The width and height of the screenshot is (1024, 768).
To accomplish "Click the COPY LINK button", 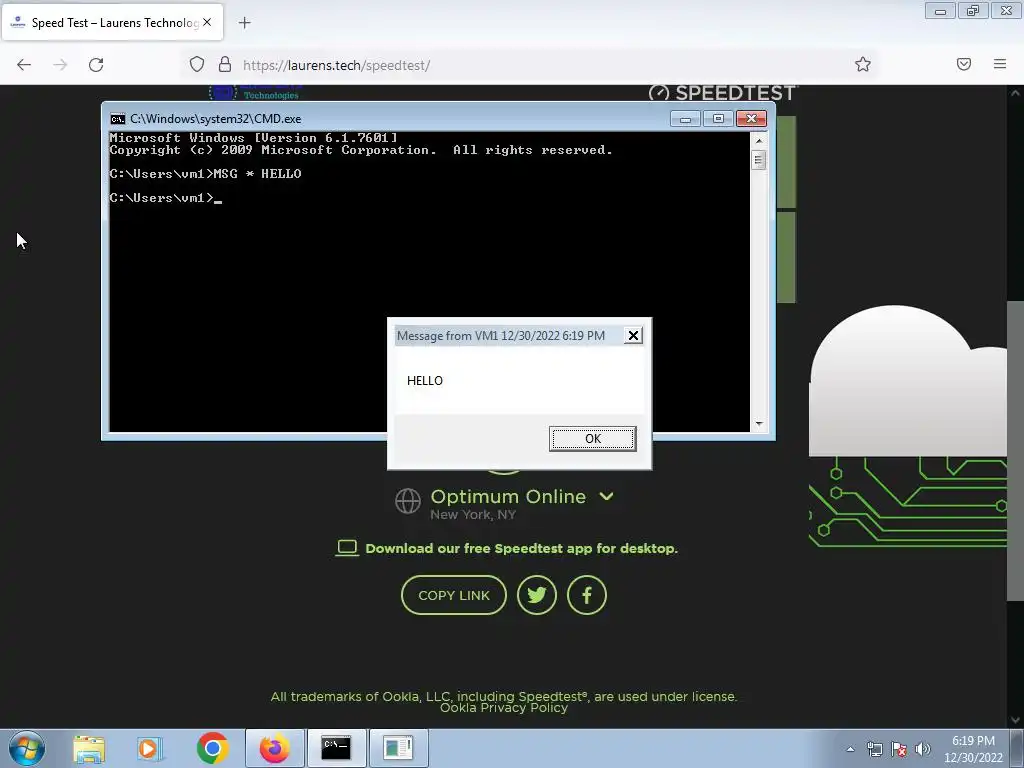I will point(454,595).
